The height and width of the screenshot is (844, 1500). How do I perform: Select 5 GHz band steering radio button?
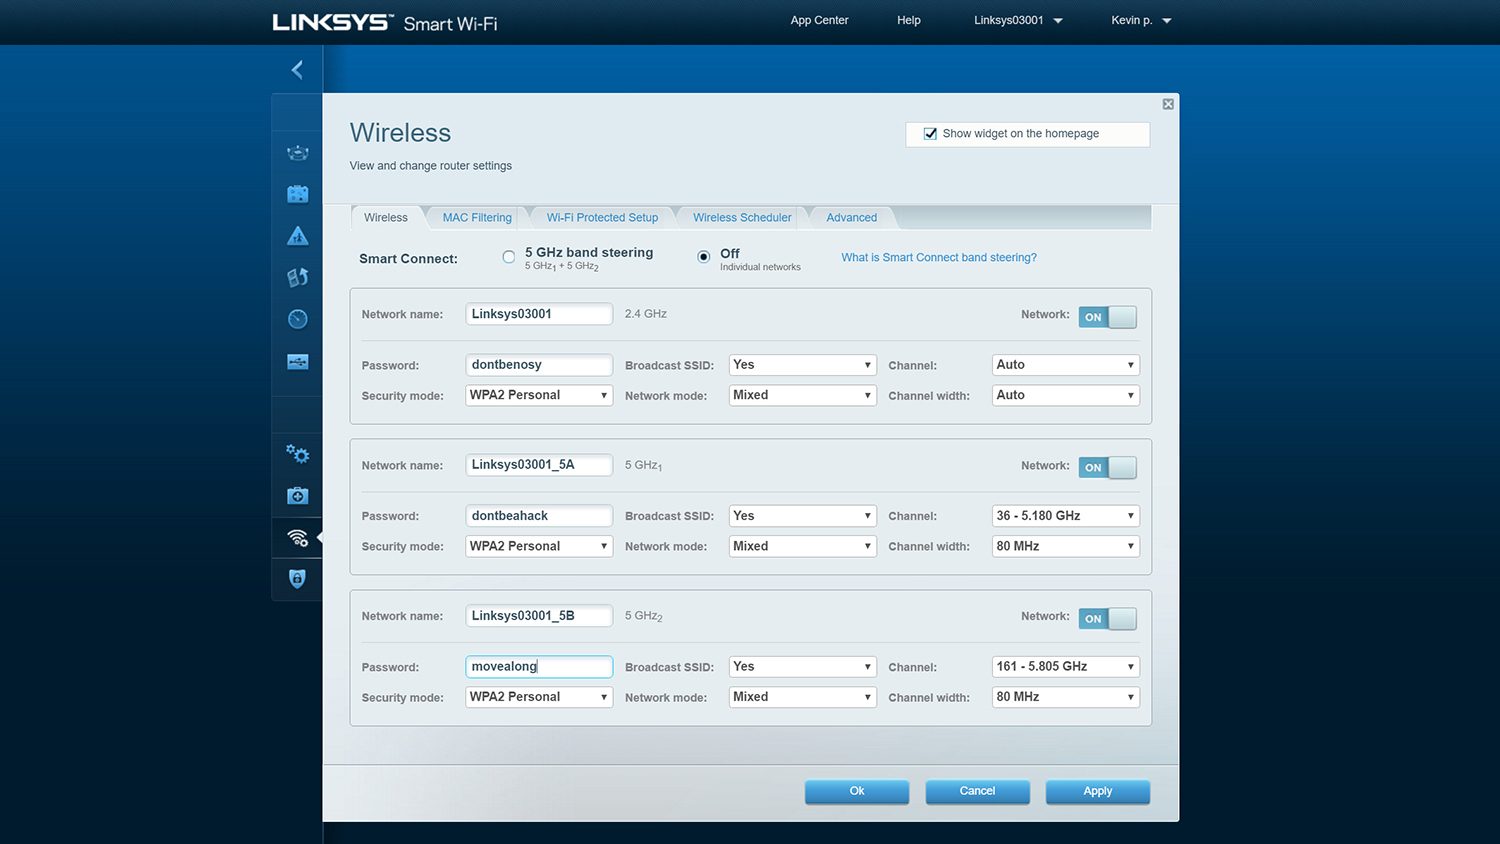coord(509,257)
